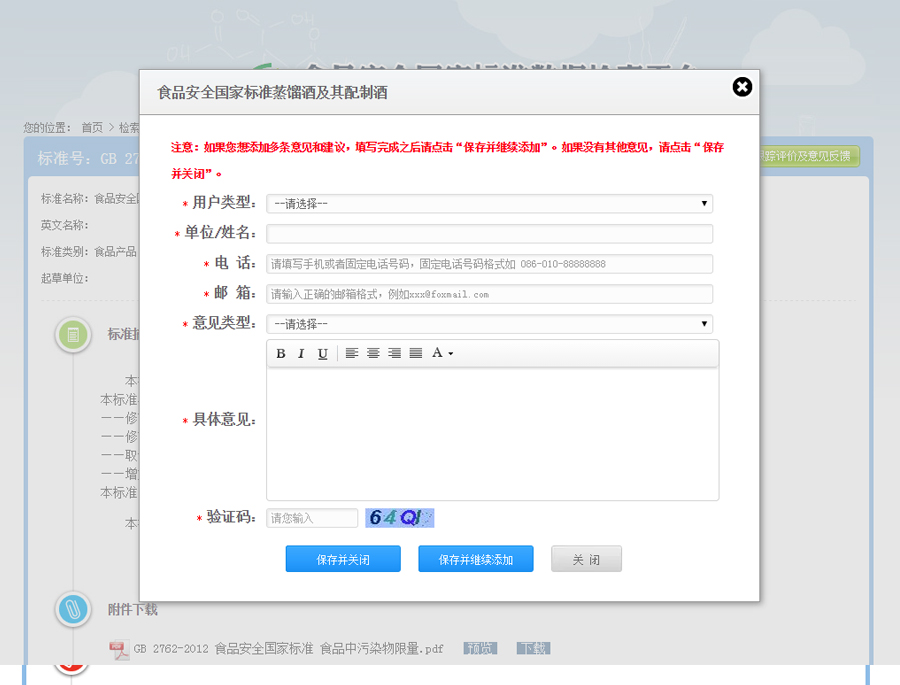Toggle underline formatting in the editor

(322, 354)
